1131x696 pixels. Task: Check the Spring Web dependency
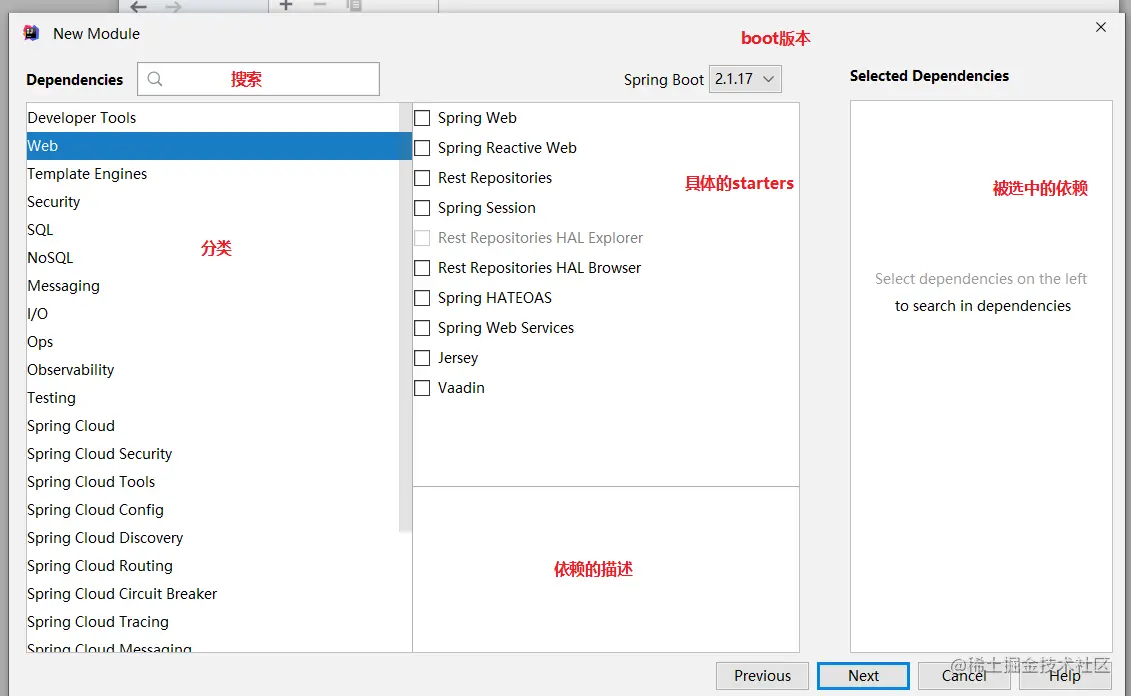(x=422, y=118)
